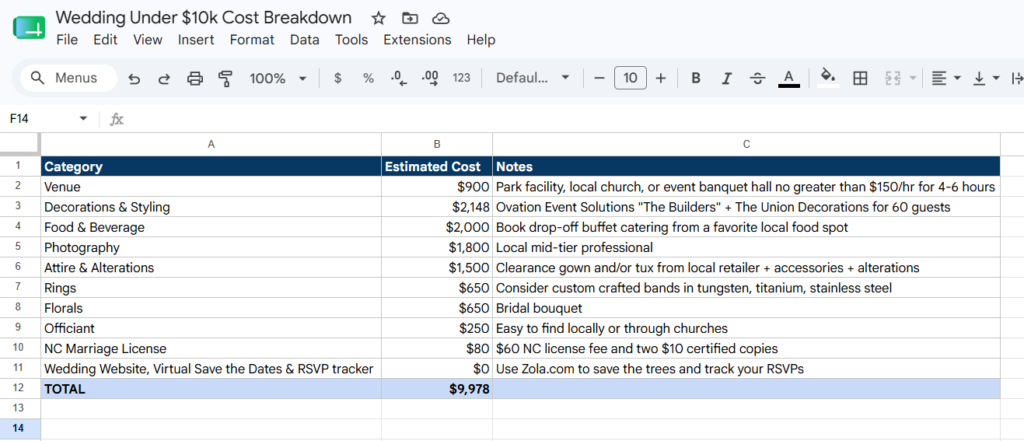Click the formula bar fx icon
Screen dimensions: 1024x441
(117, 119)
